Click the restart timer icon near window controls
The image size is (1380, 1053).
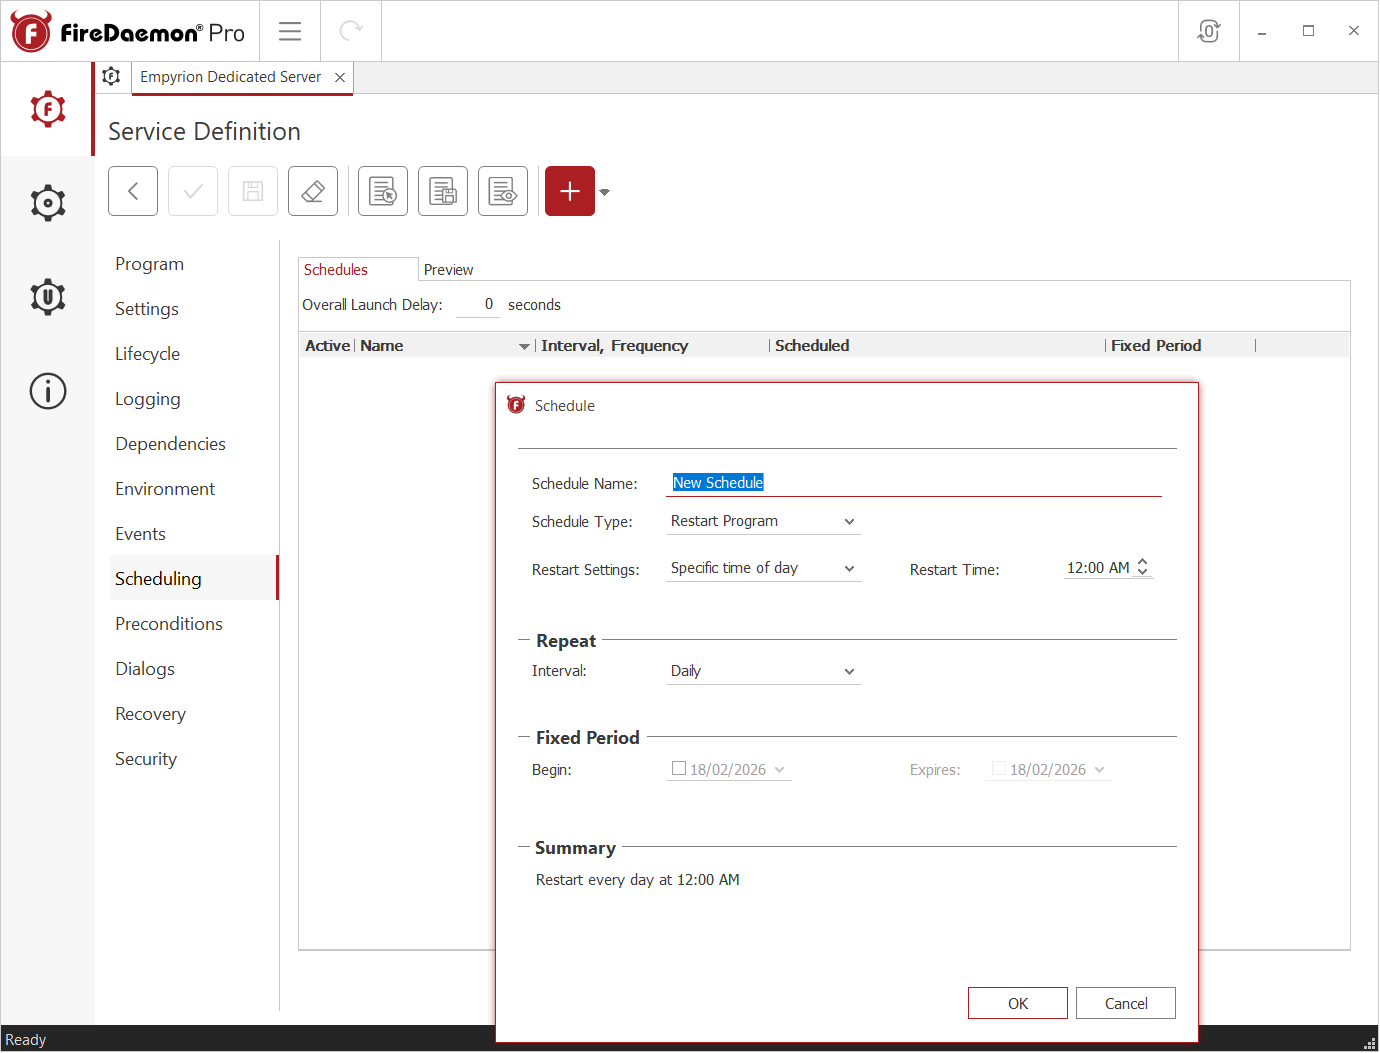(1208, 31)
